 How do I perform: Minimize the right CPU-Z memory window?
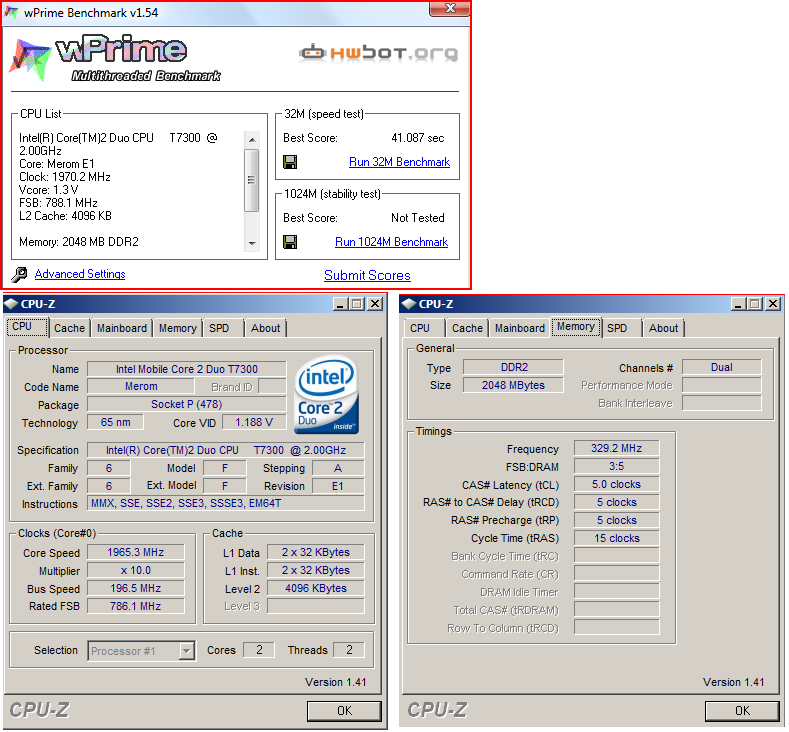(x=739, y=304)
